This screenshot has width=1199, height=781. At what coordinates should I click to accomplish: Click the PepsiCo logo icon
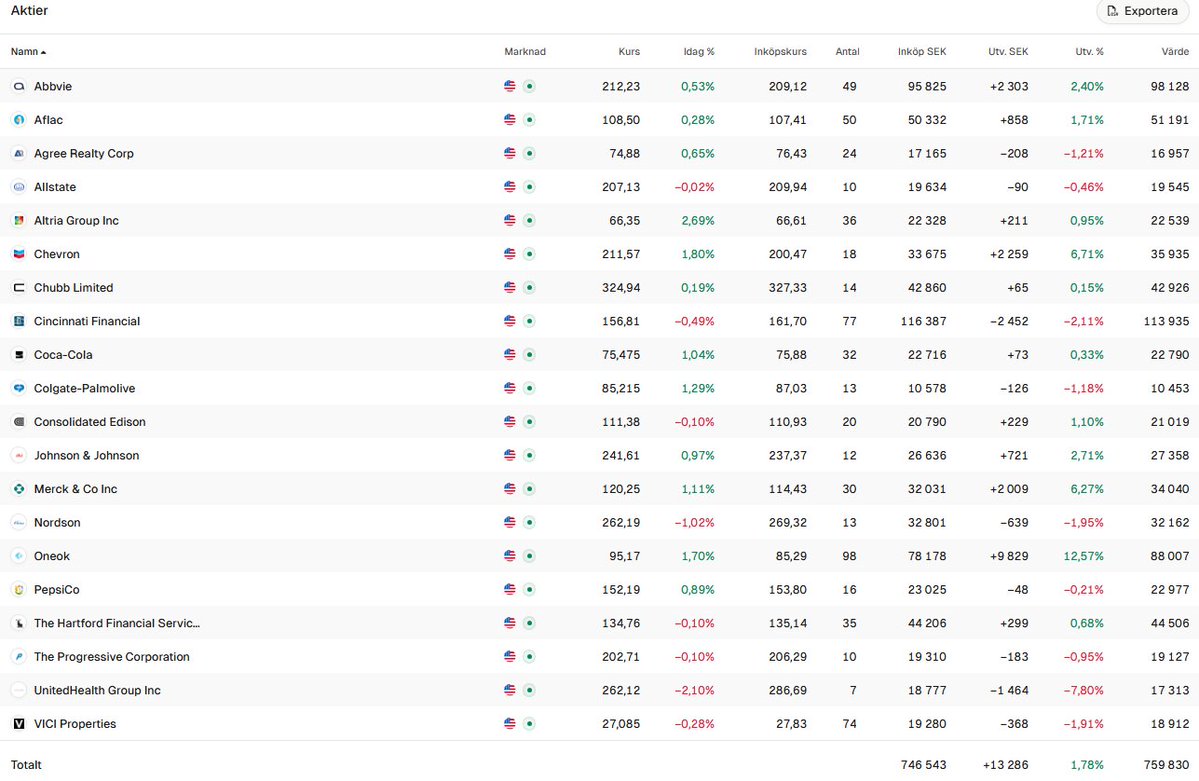pos(19,590)
